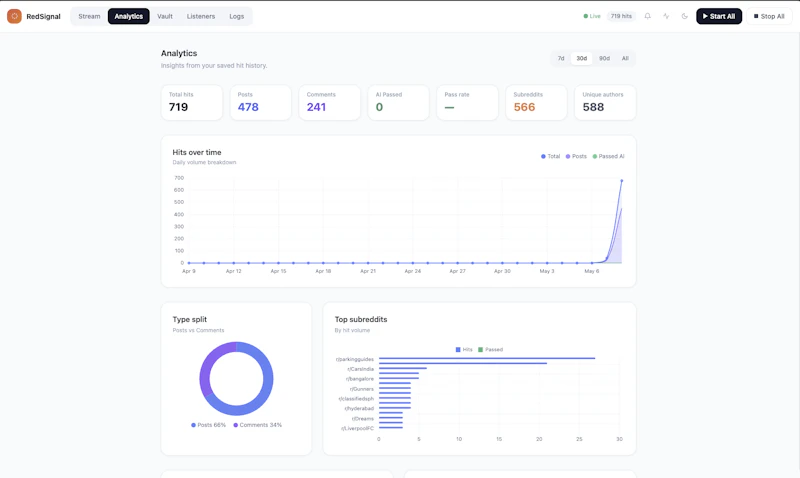Click the Start All button
800x478 pixels.
719,16
